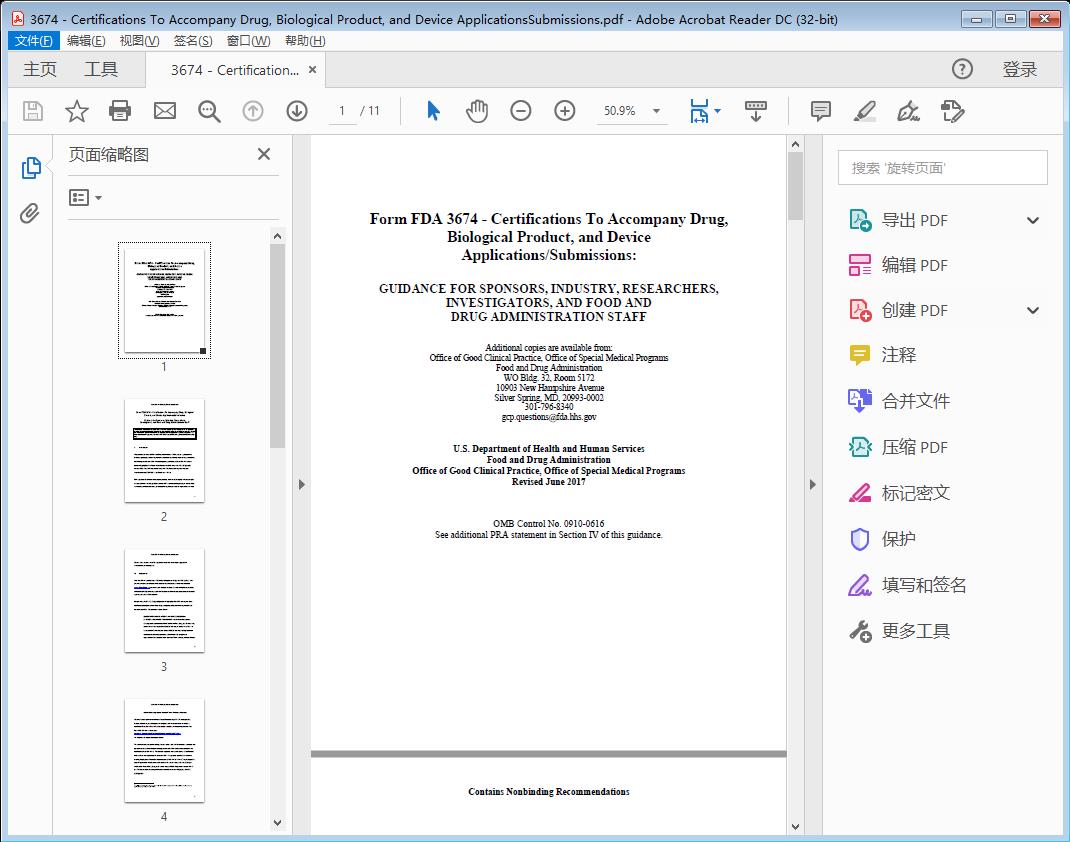Screen dimensions: 1070x842
Task: Email the PDF as attachment
Action: pos(164,111)
